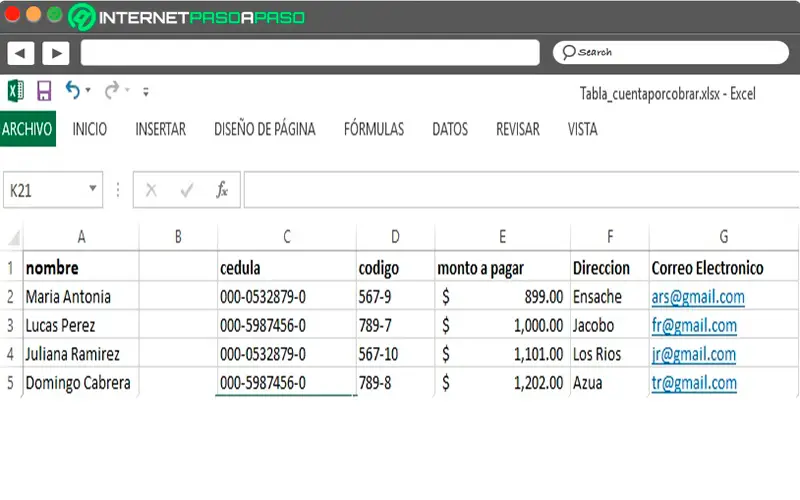
Task: Click the select-all corner triangle
Action: (x=14, y=238)
